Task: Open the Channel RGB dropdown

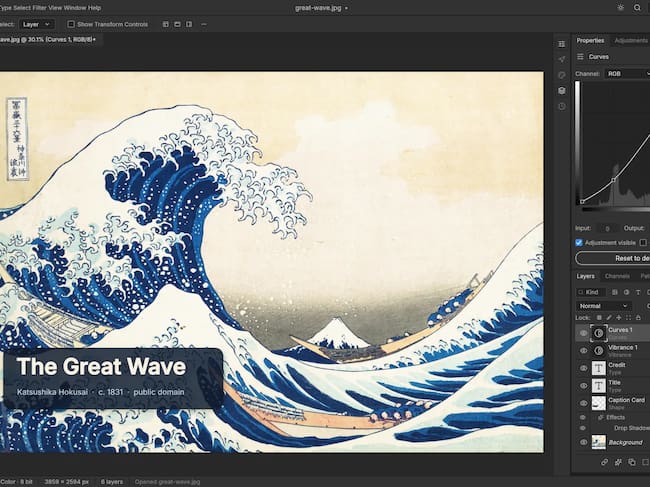Action: (627, 74)
